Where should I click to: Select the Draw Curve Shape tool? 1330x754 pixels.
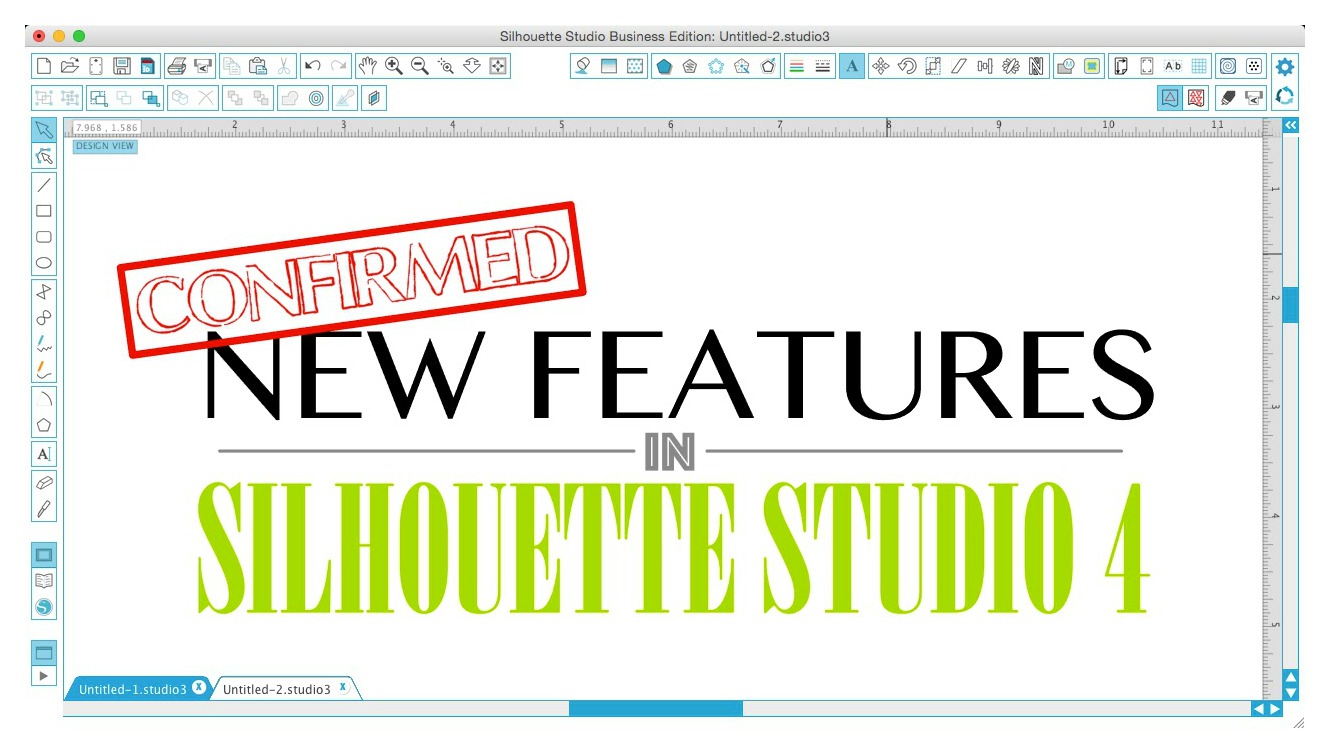pyautogui.click(x=44, y=318)
